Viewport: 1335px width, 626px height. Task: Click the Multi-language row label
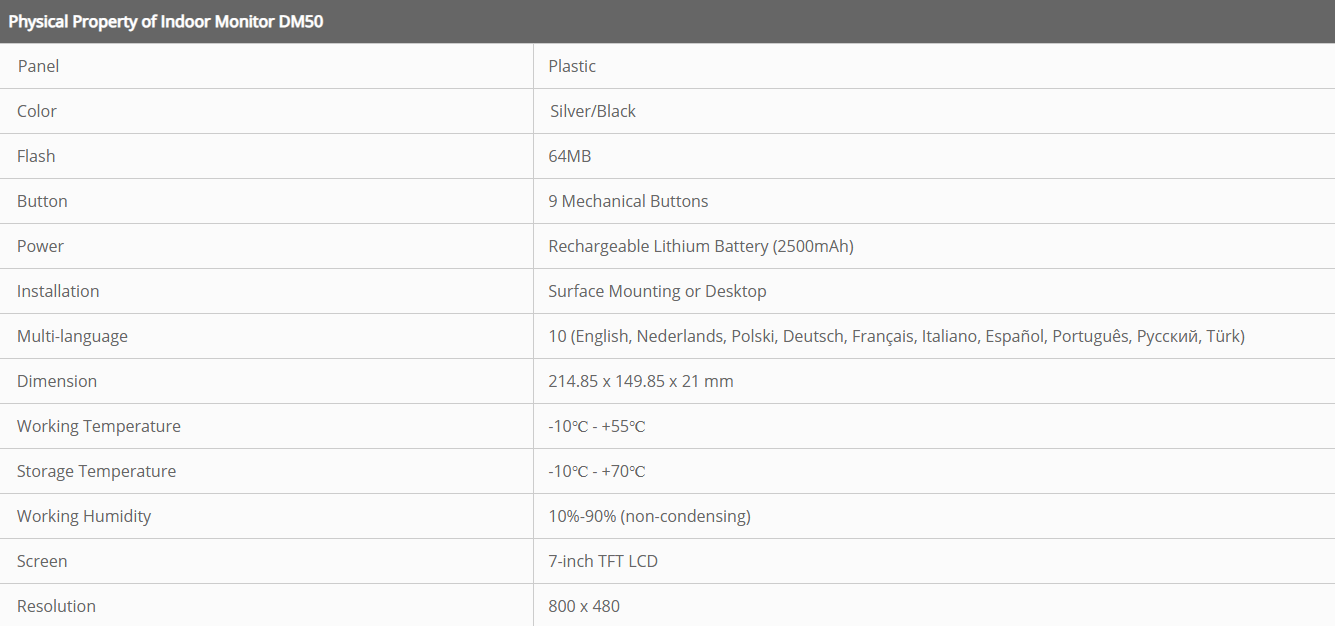point(72,336)
